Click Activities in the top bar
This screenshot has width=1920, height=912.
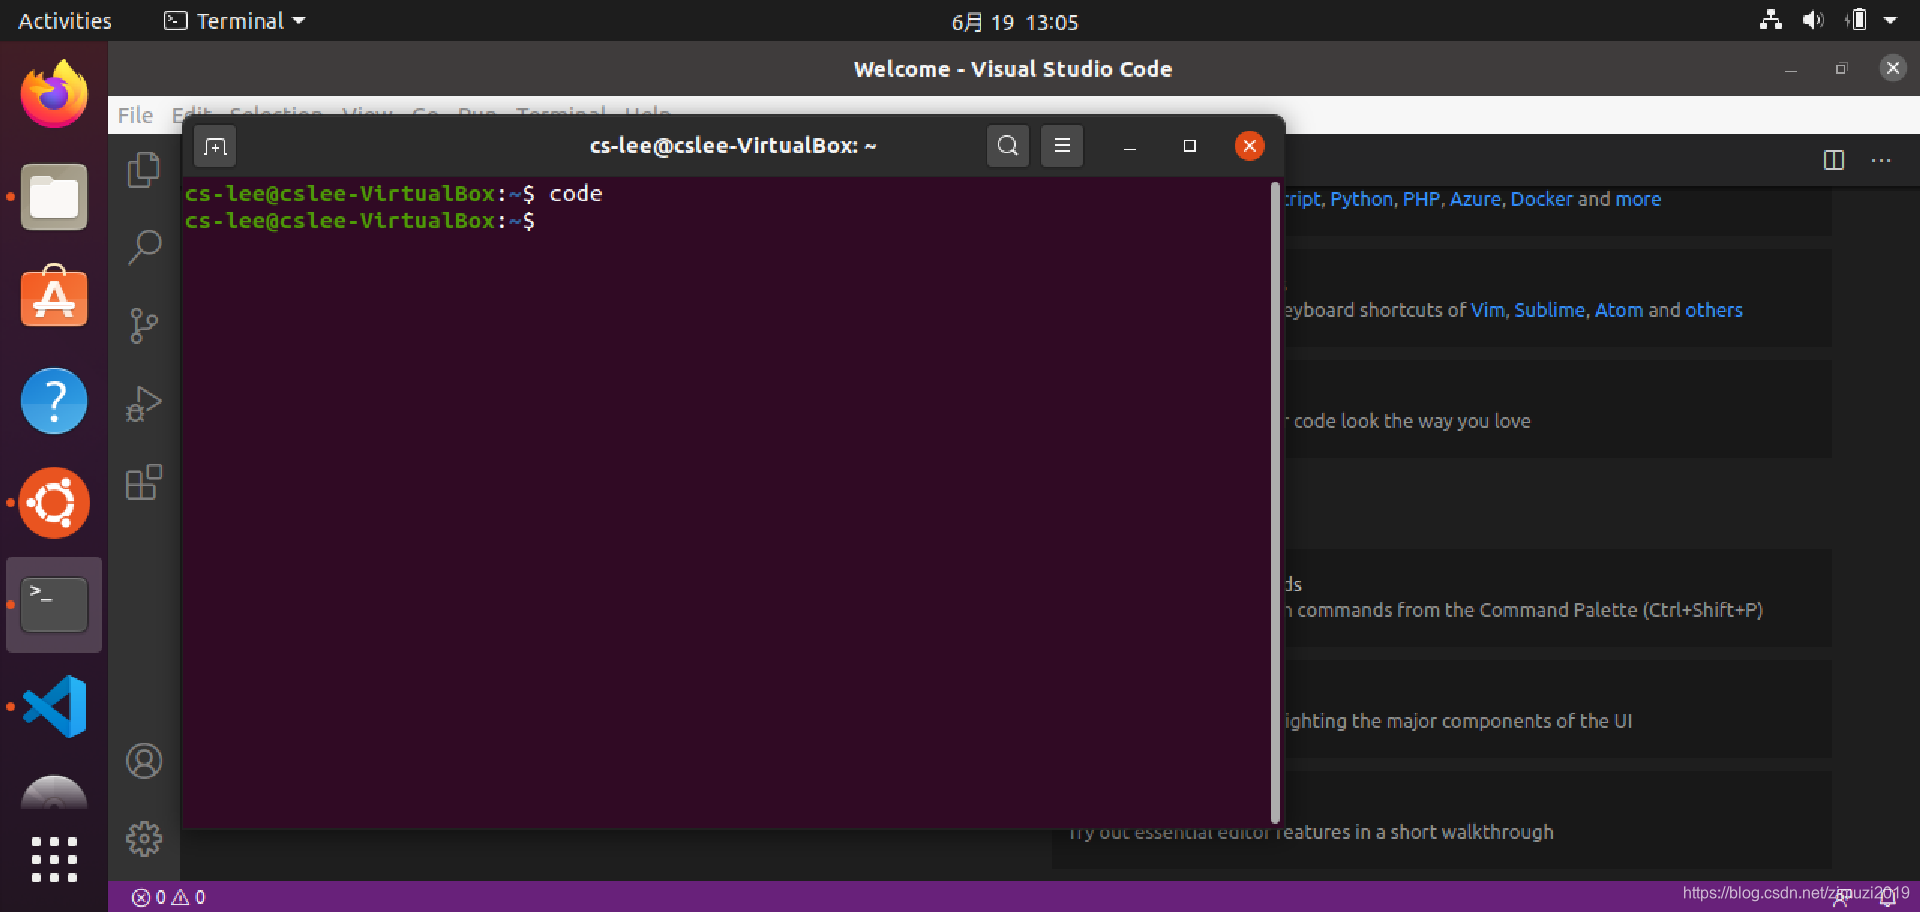click(65, 21)
